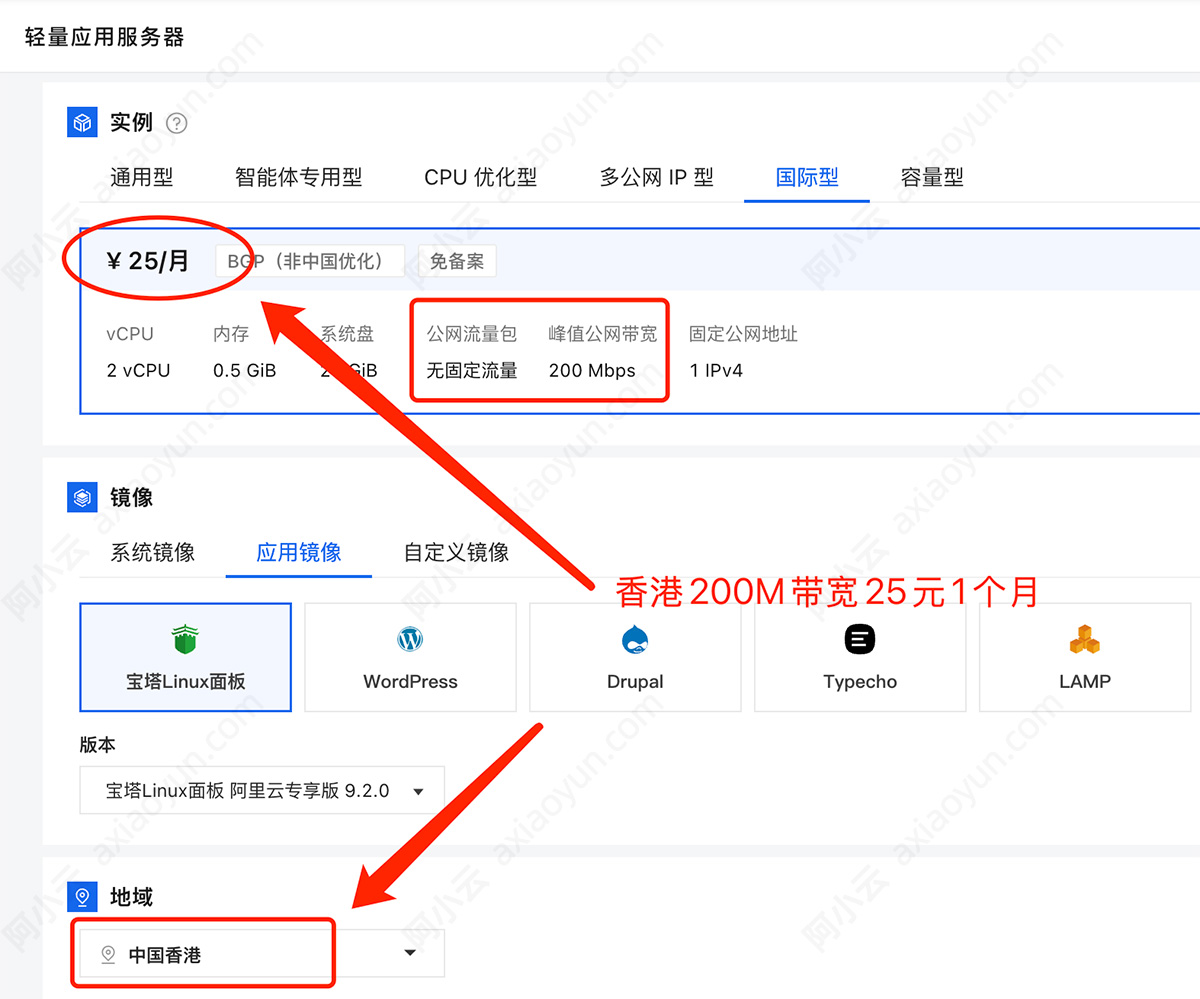Click the 0.5 GiB memory value
Screen dimensions: 1200x999
point(245,370)
